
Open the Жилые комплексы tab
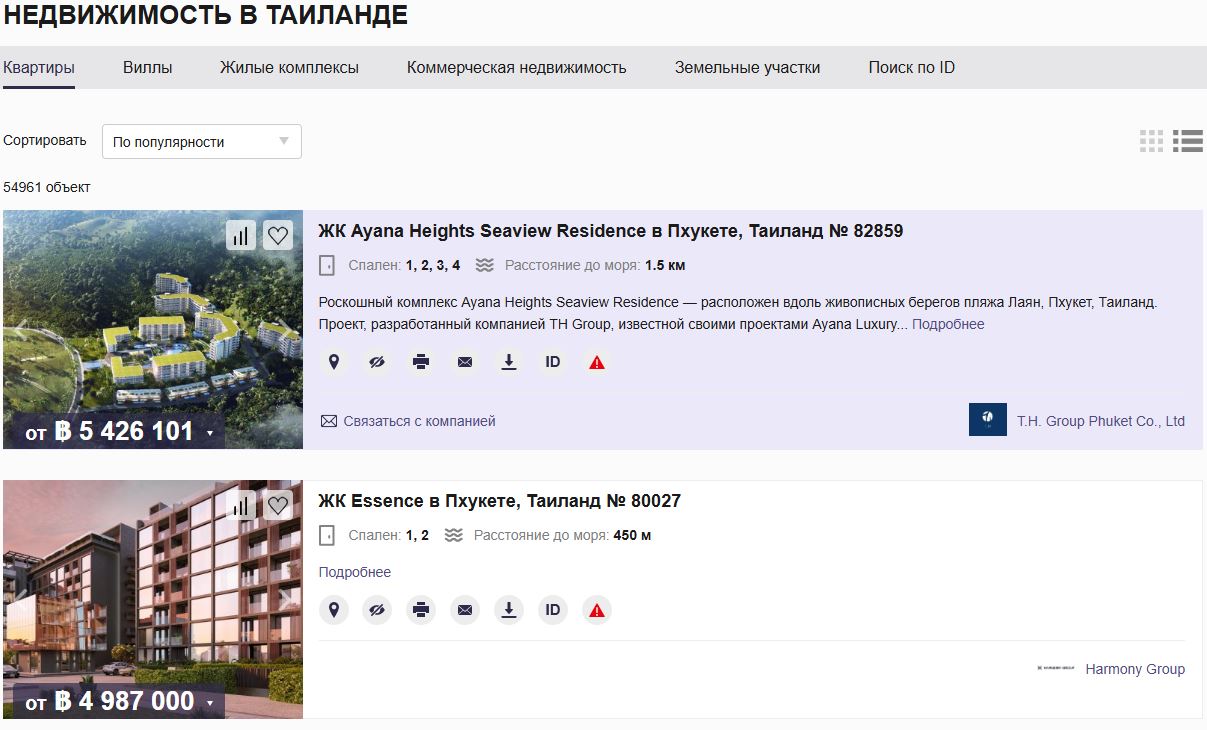click(x=289, y=68)
